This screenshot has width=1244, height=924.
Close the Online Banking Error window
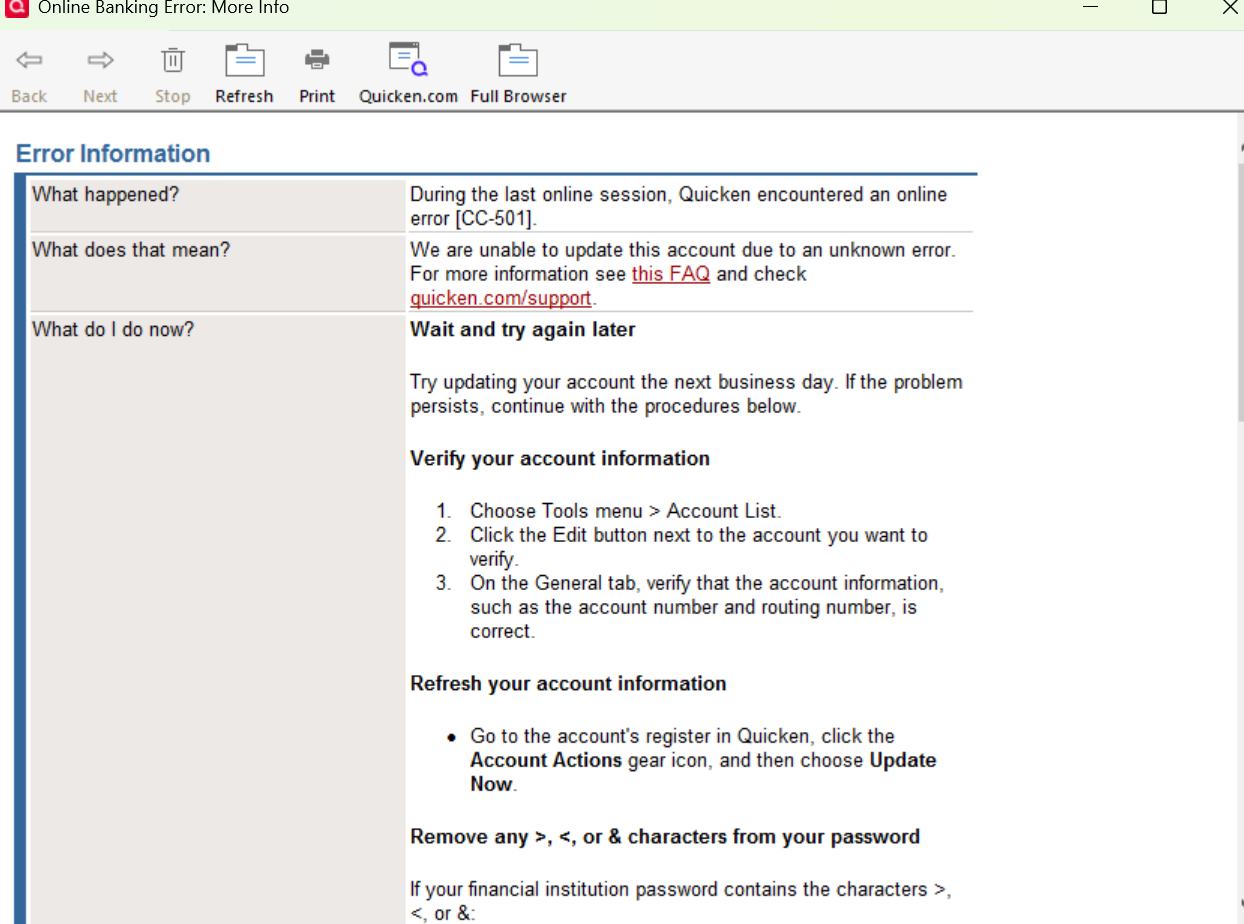[x=1230, y=8]
